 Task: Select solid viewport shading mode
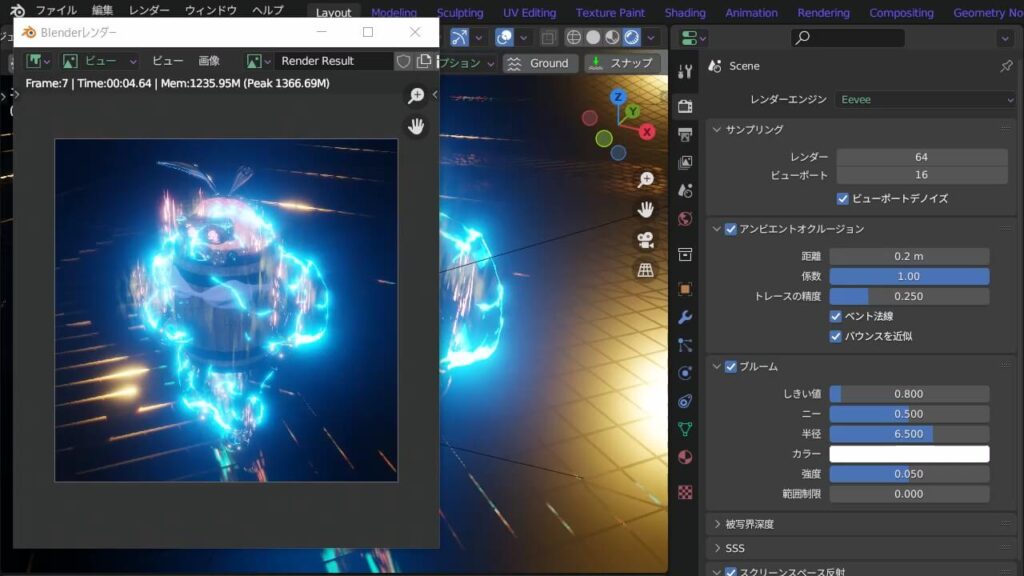point(593,37)
